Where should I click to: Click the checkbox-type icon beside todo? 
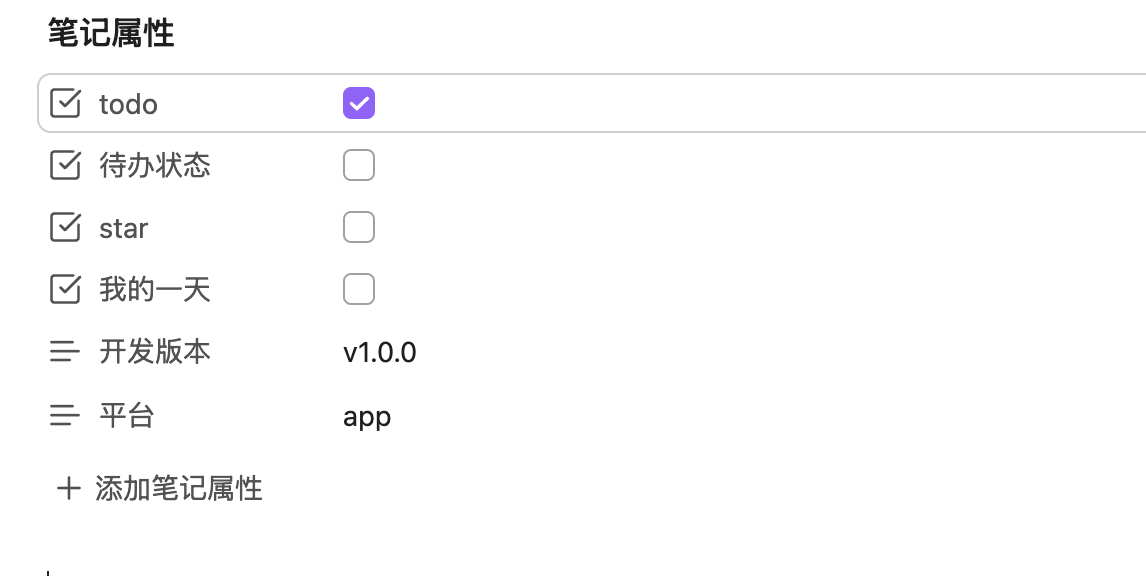[x=65, y=103]
